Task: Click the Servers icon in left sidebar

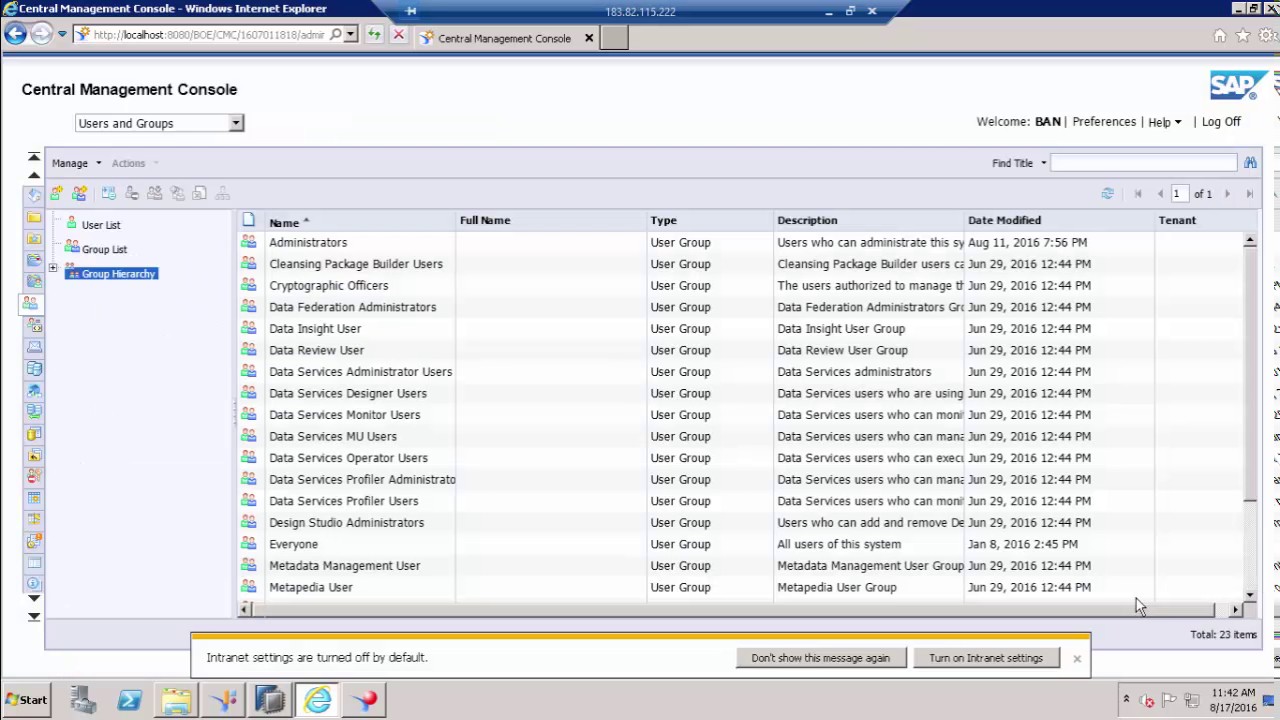Action: coord(34,369)
